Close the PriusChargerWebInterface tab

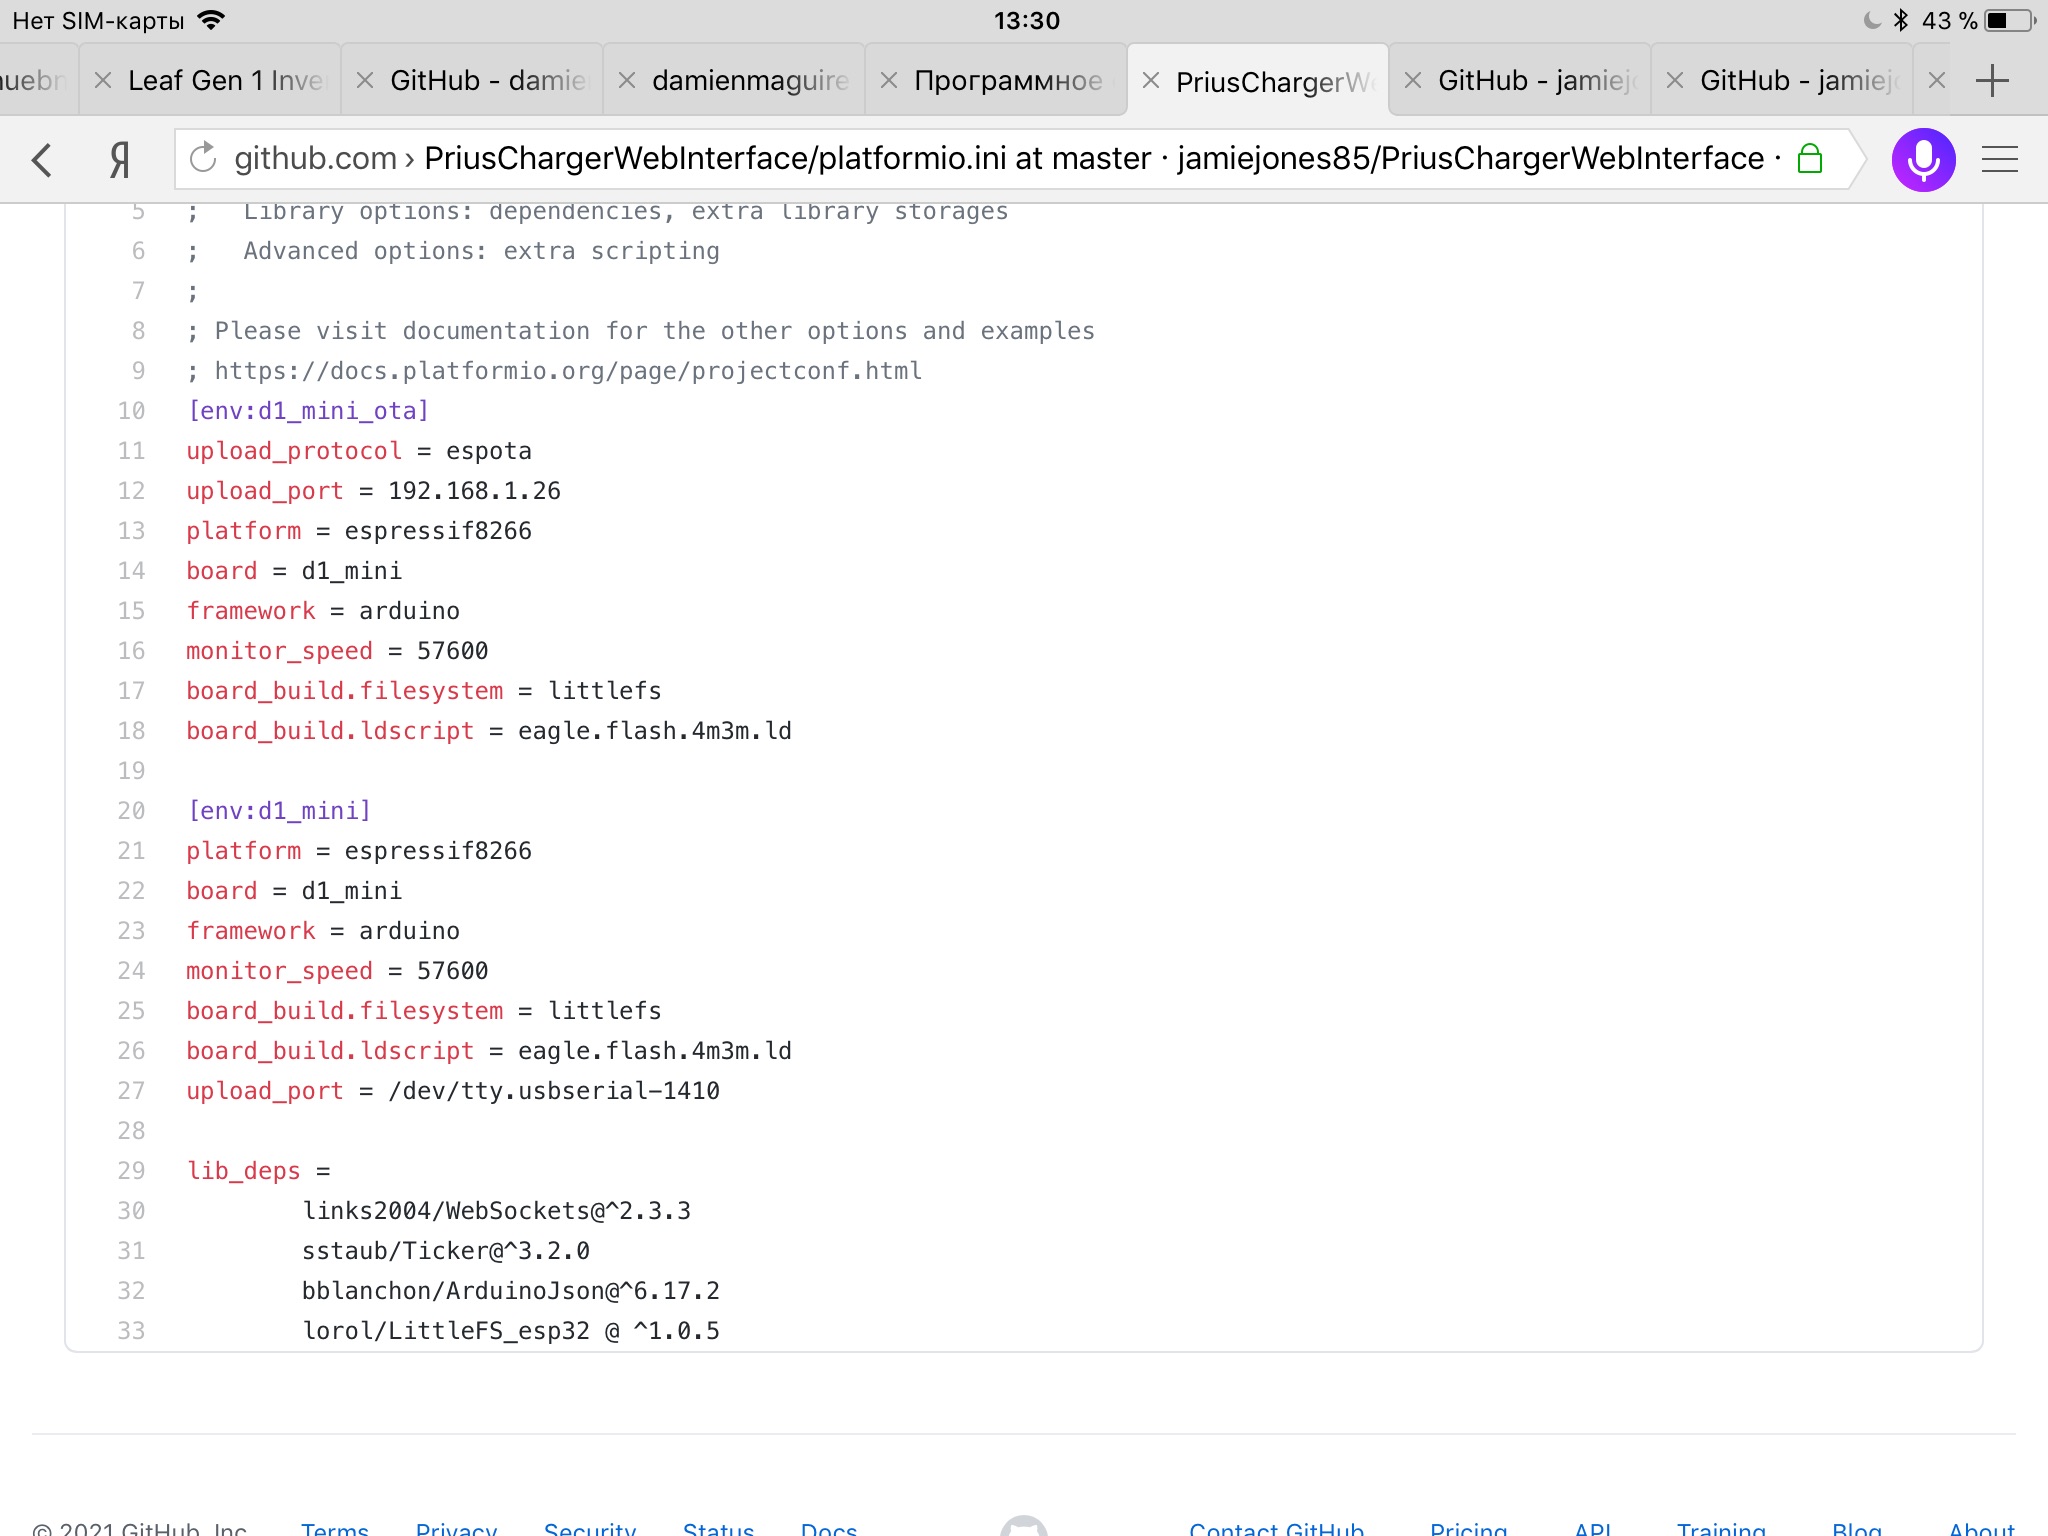point(1151,80)
